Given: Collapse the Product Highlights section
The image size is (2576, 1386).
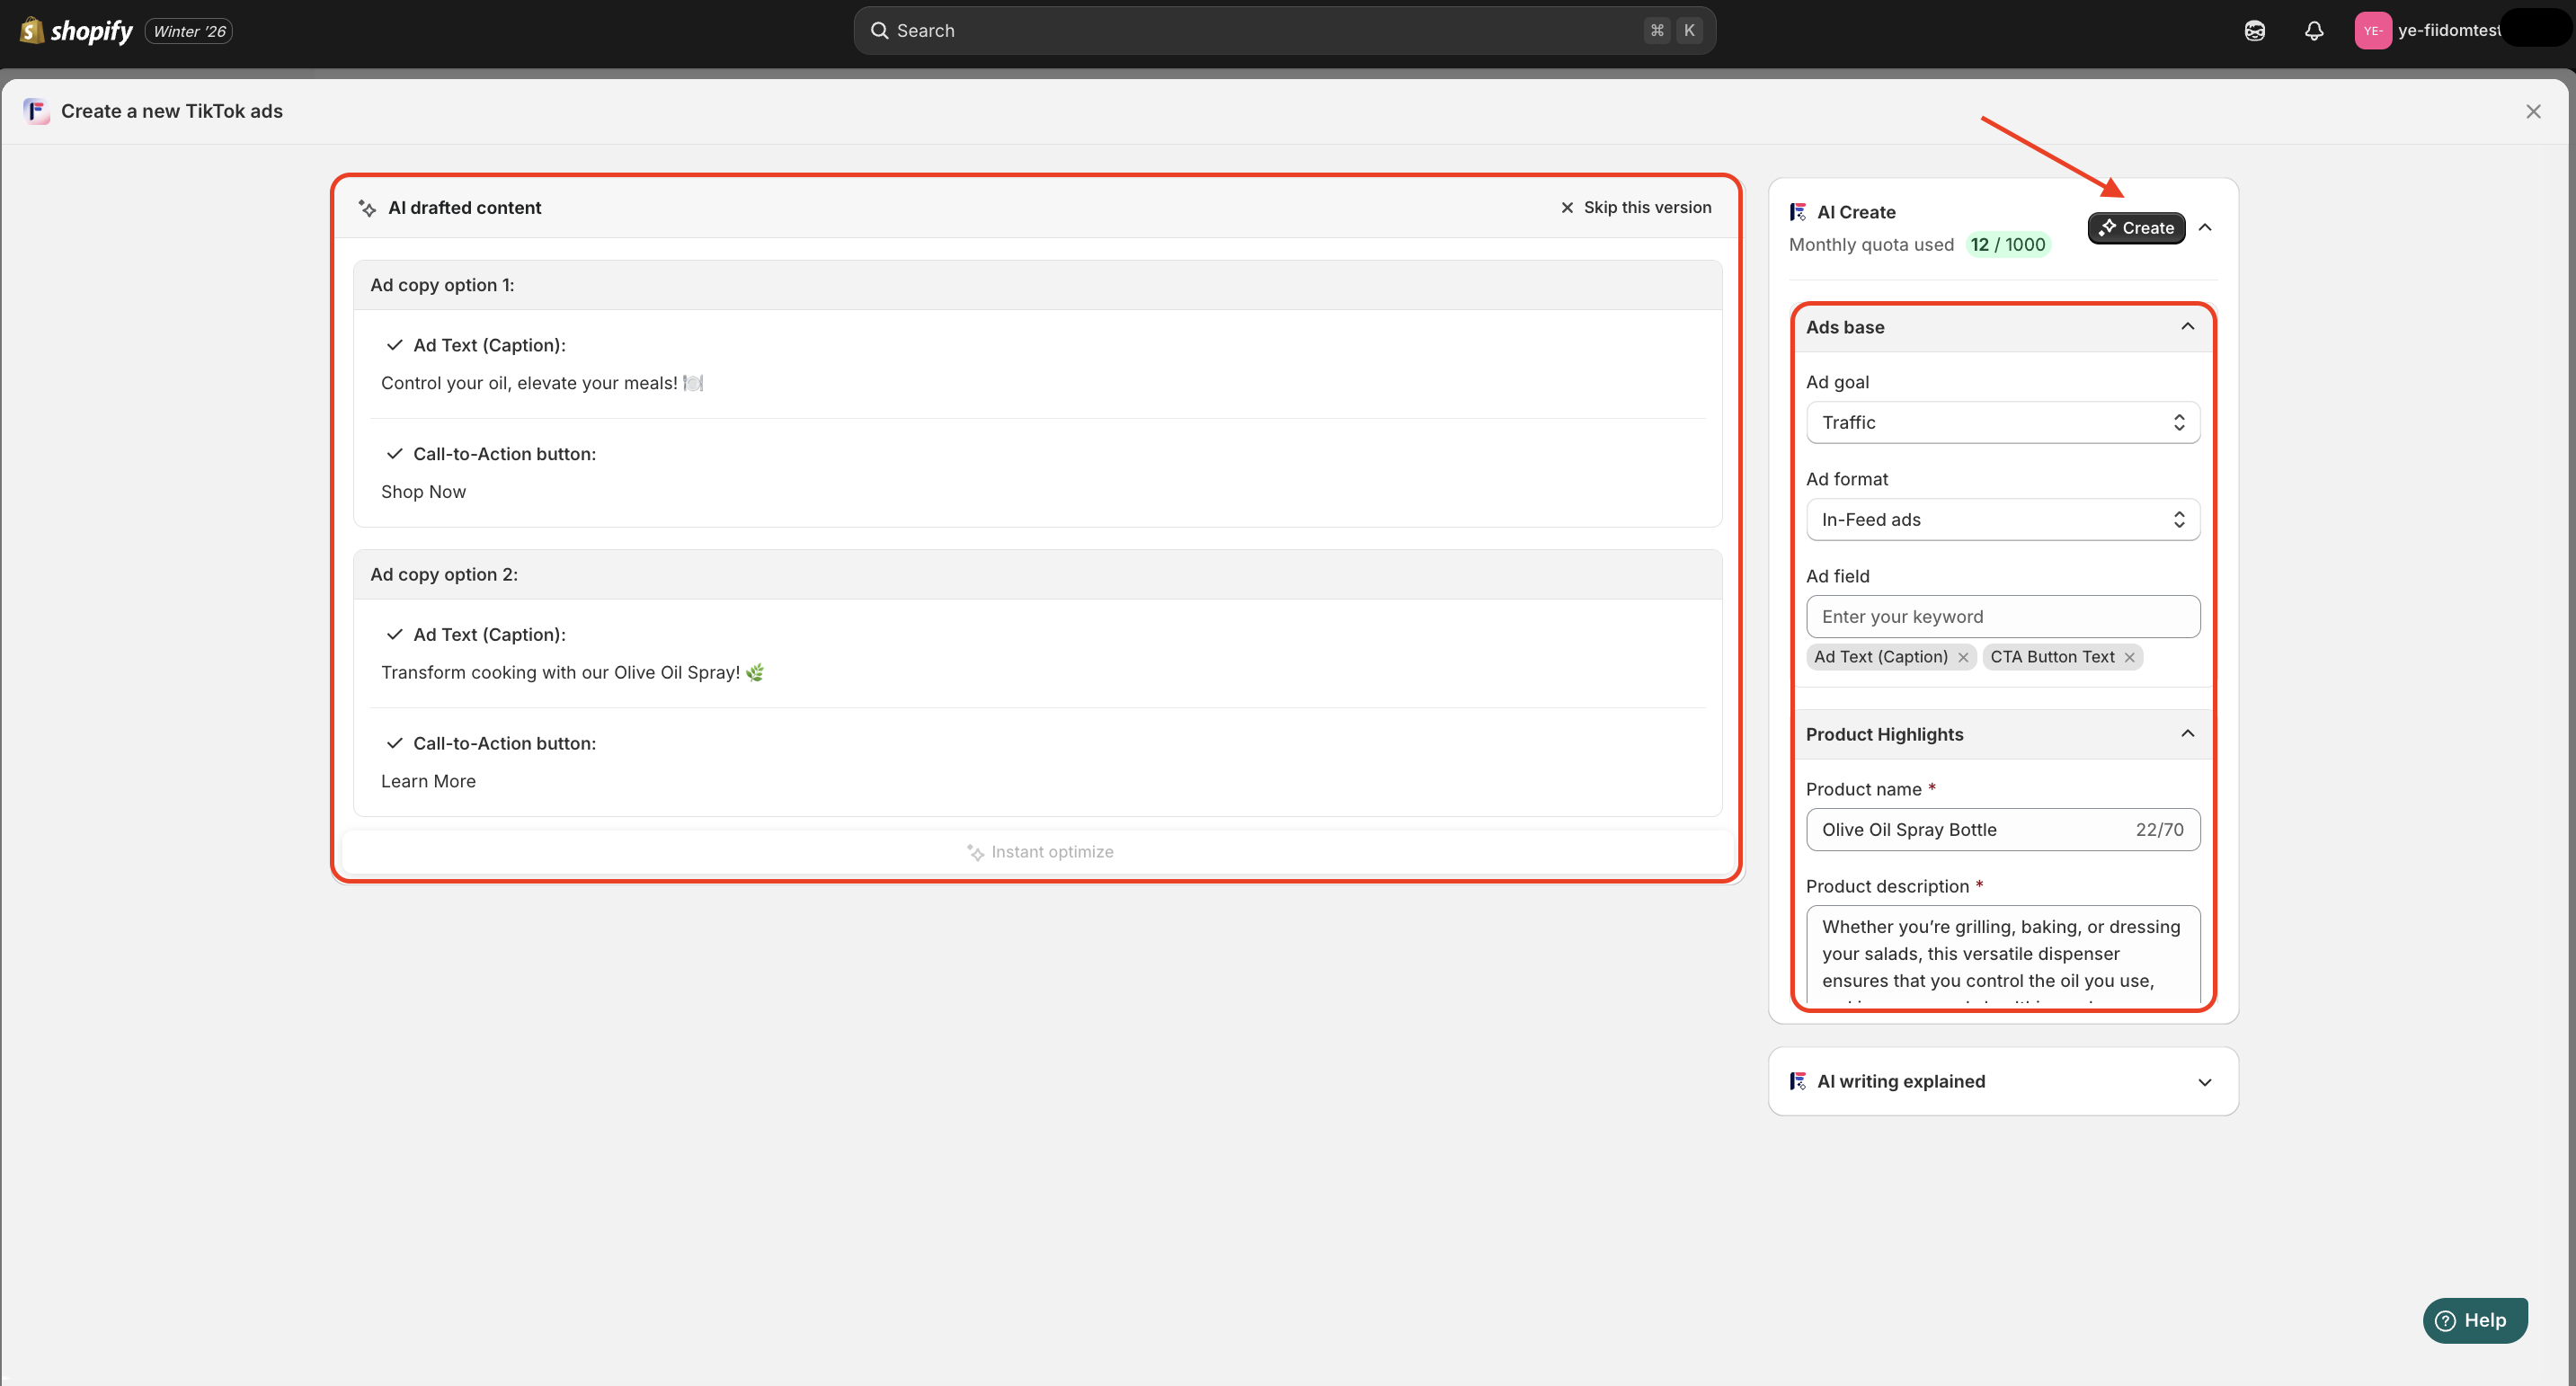Looking at the screenshot, I should pyautogui.click(x=2187, y=734).
